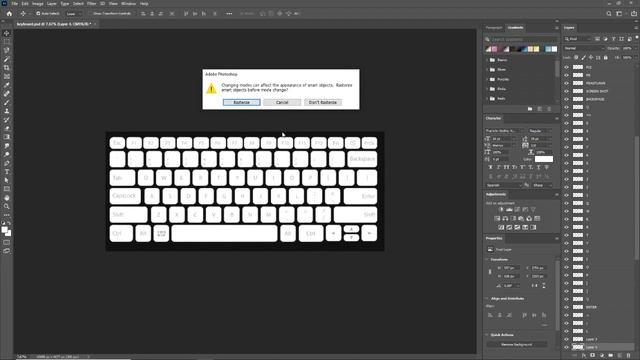640x360 pixels.
Task: Select the Hand tool
Action: [7, 198]
